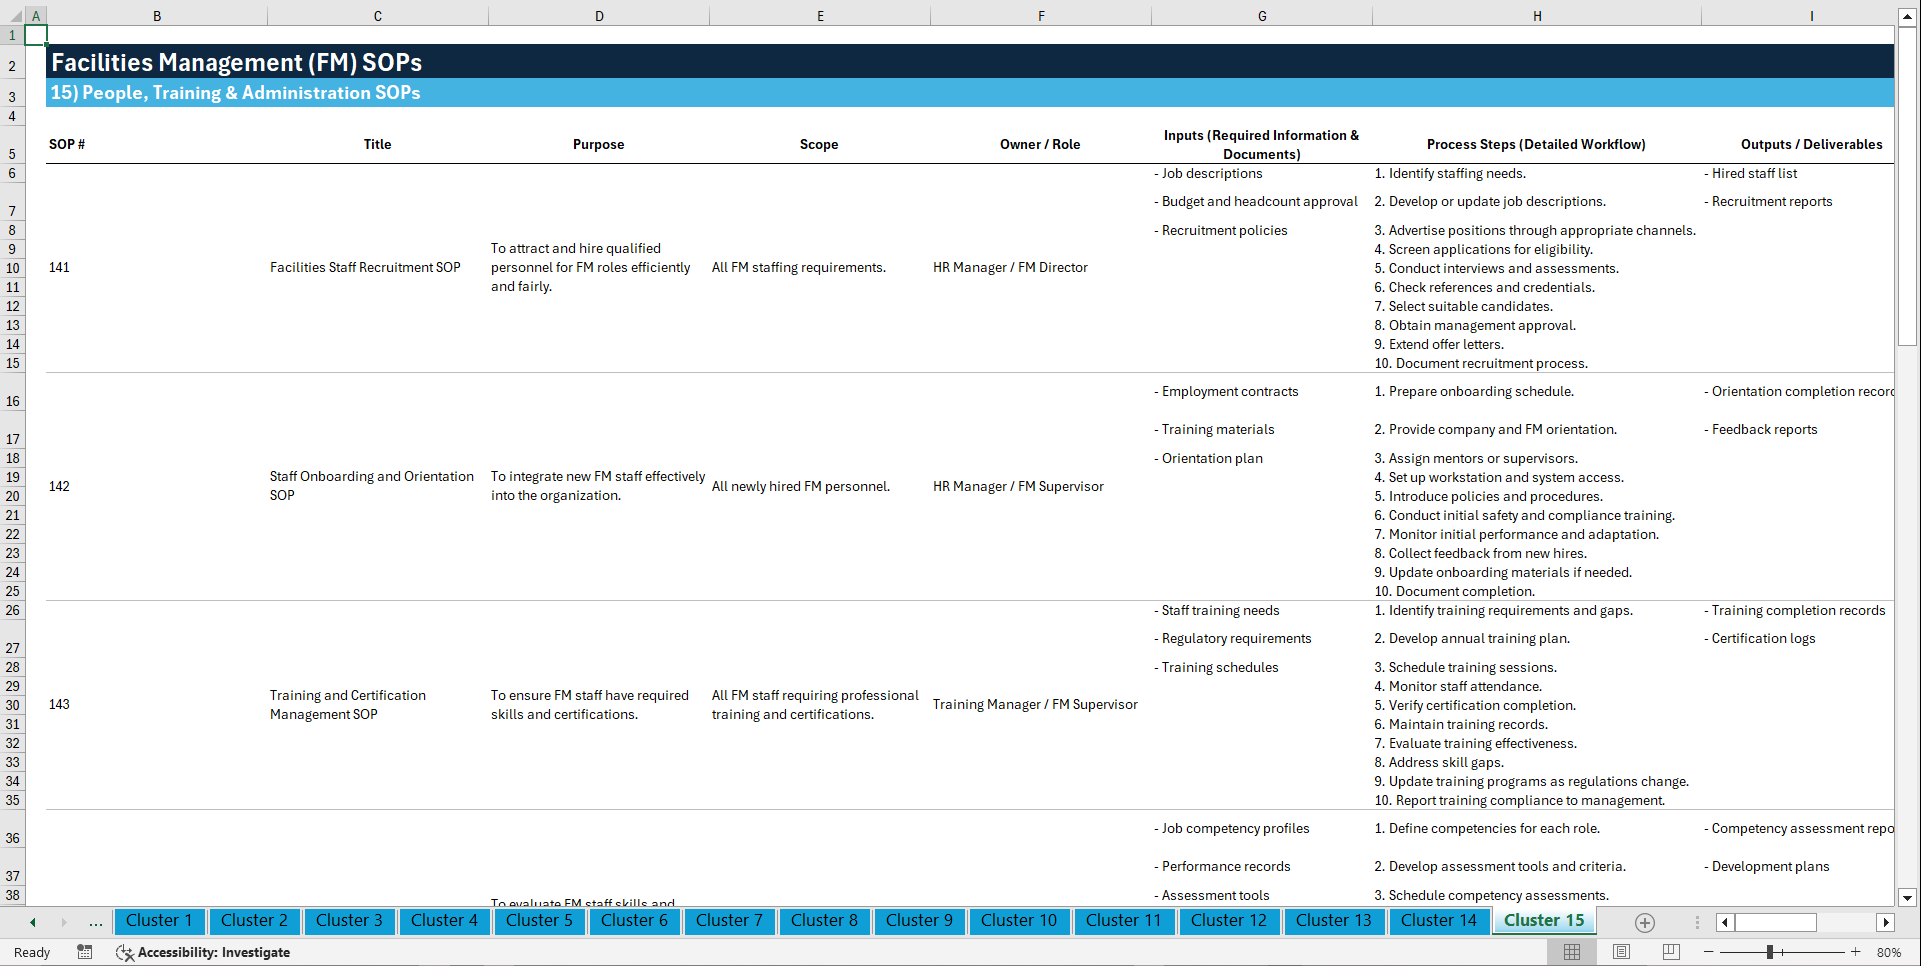Click the horizontal scrollbar's right arrow
Viewport: 1921px width, 966px height.
[1886, 922]
